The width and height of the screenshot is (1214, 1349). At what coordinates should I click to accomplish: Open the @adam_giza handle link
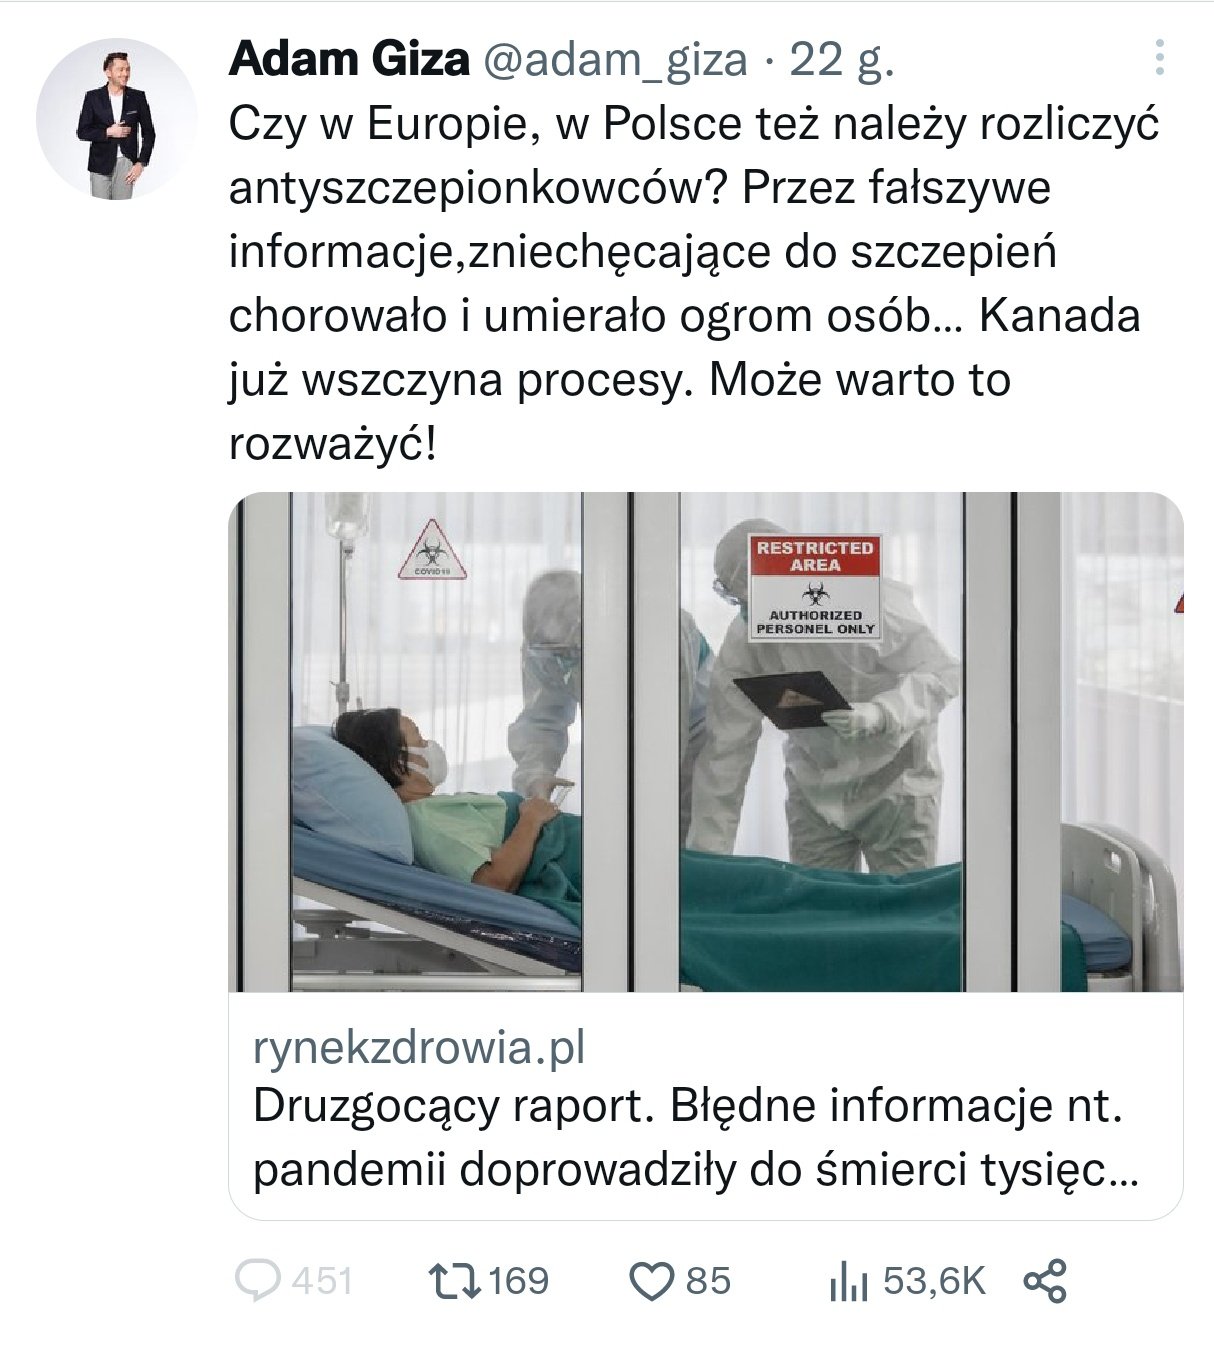pyautogui.click(x=615, y=61)
